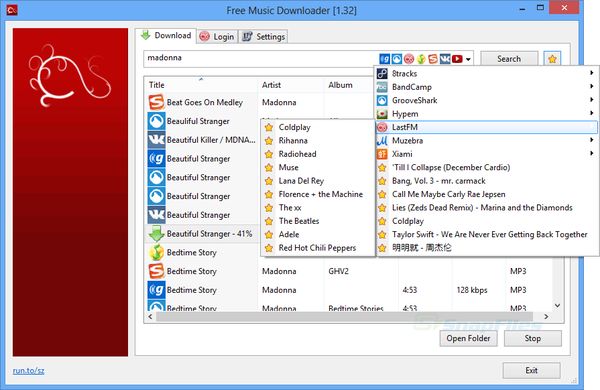Switch to the Login tab
The width and height of the screenshot is (600, 390).
tap(217, 37)
